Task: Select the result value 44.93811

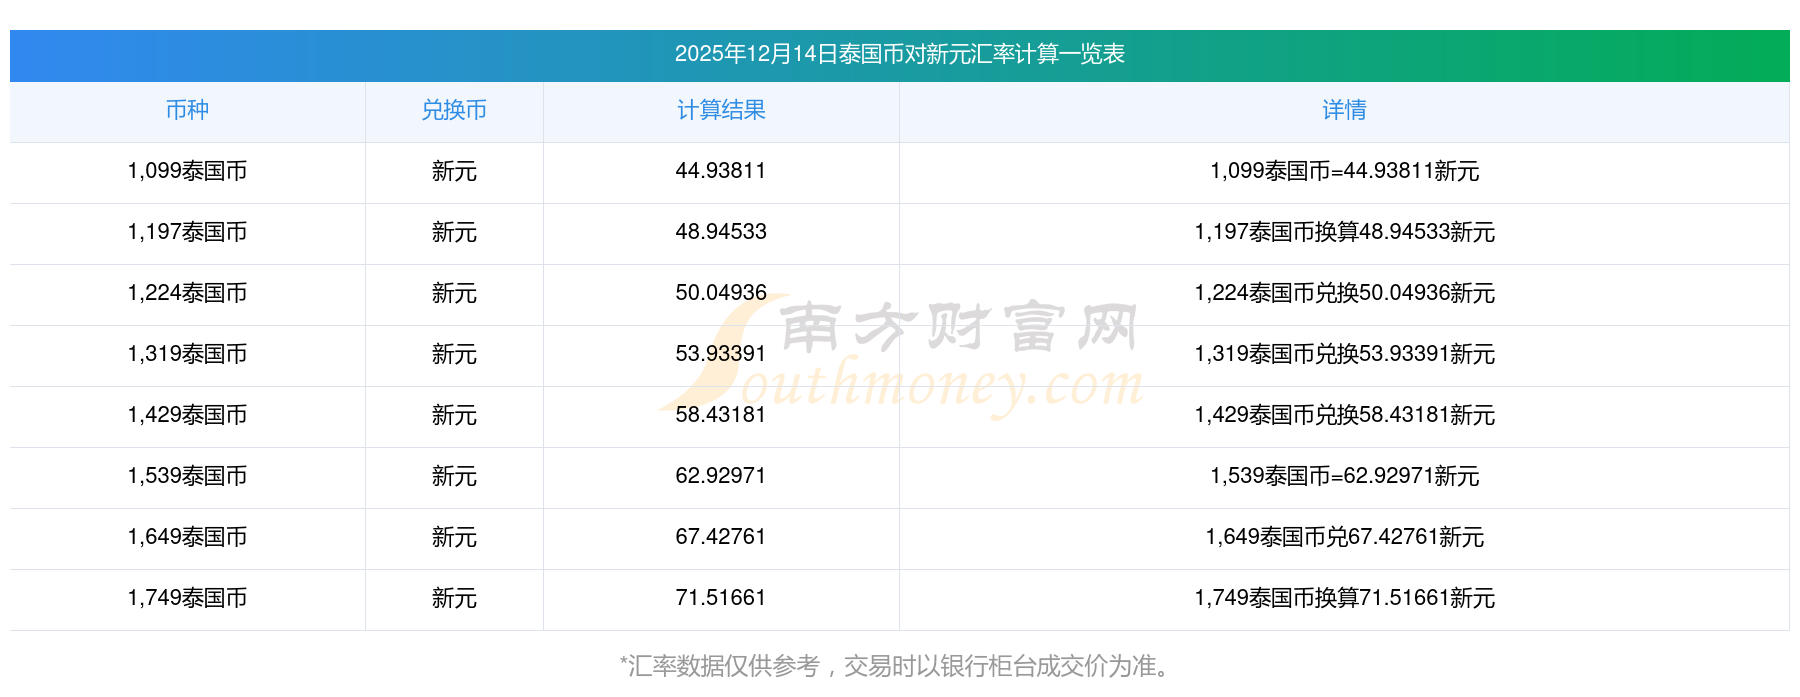Action: click(x=721, y=171)
